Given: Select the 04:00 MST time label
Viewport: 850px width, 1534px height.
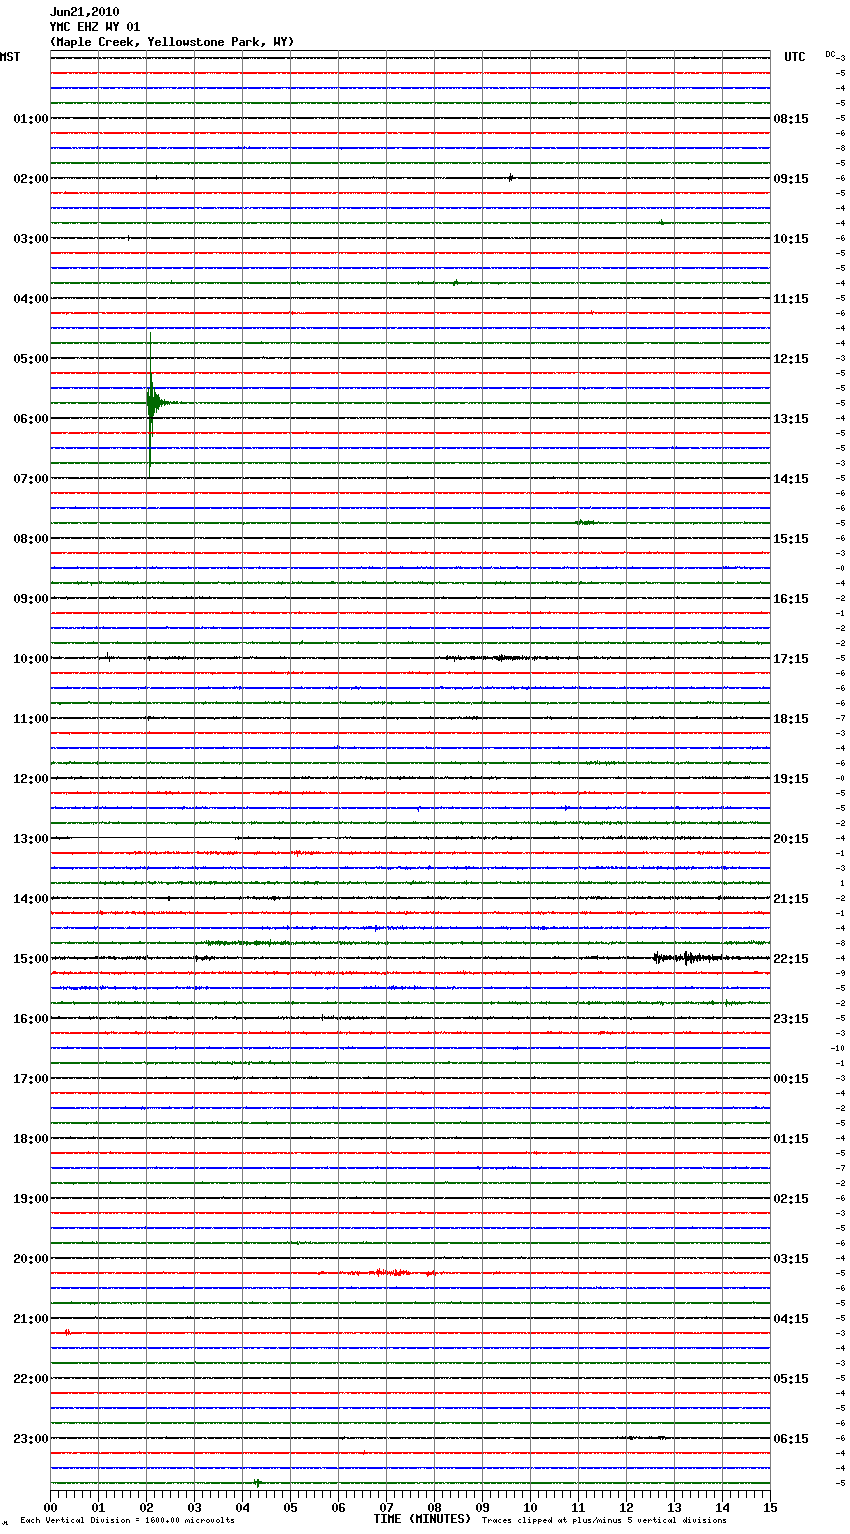Looking at the screenshot, I should 30,299.
